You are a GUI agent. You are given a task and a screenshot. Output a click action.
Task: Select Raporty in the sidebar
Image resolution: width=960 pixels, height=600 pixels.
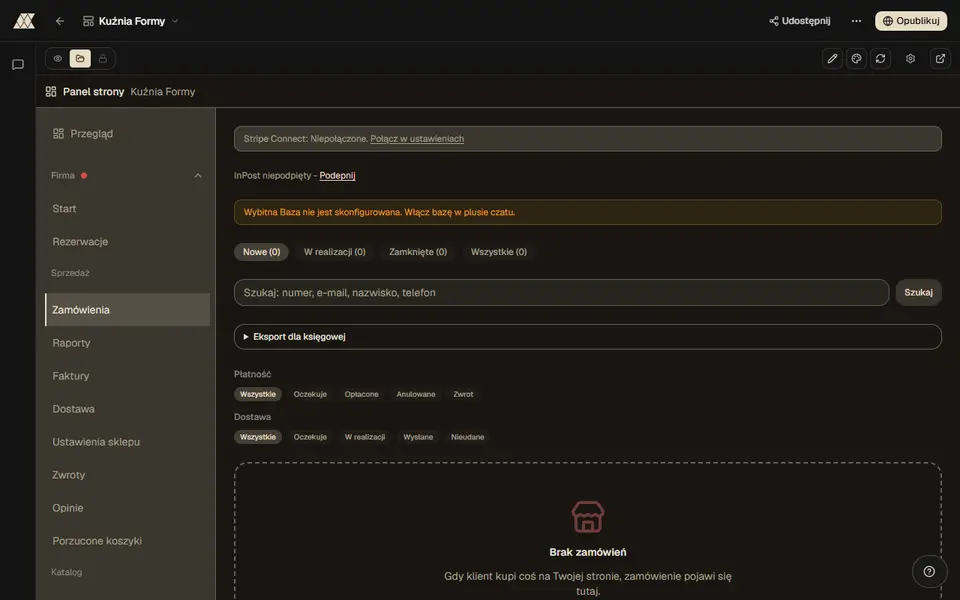pyautogui.click(x=127, y=343)
